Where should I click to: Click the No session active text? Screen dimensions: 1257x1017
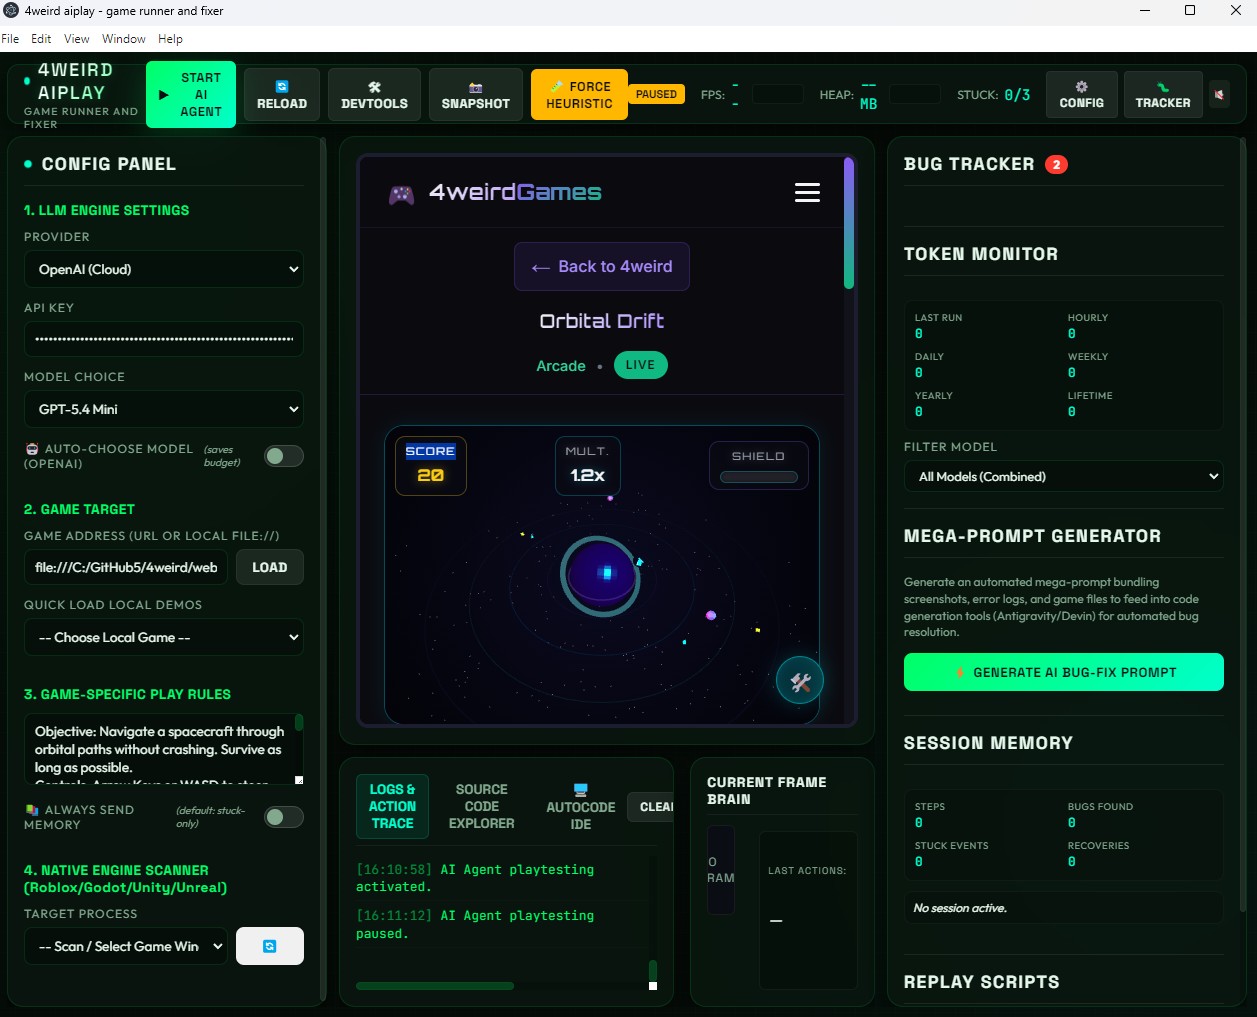960,908
